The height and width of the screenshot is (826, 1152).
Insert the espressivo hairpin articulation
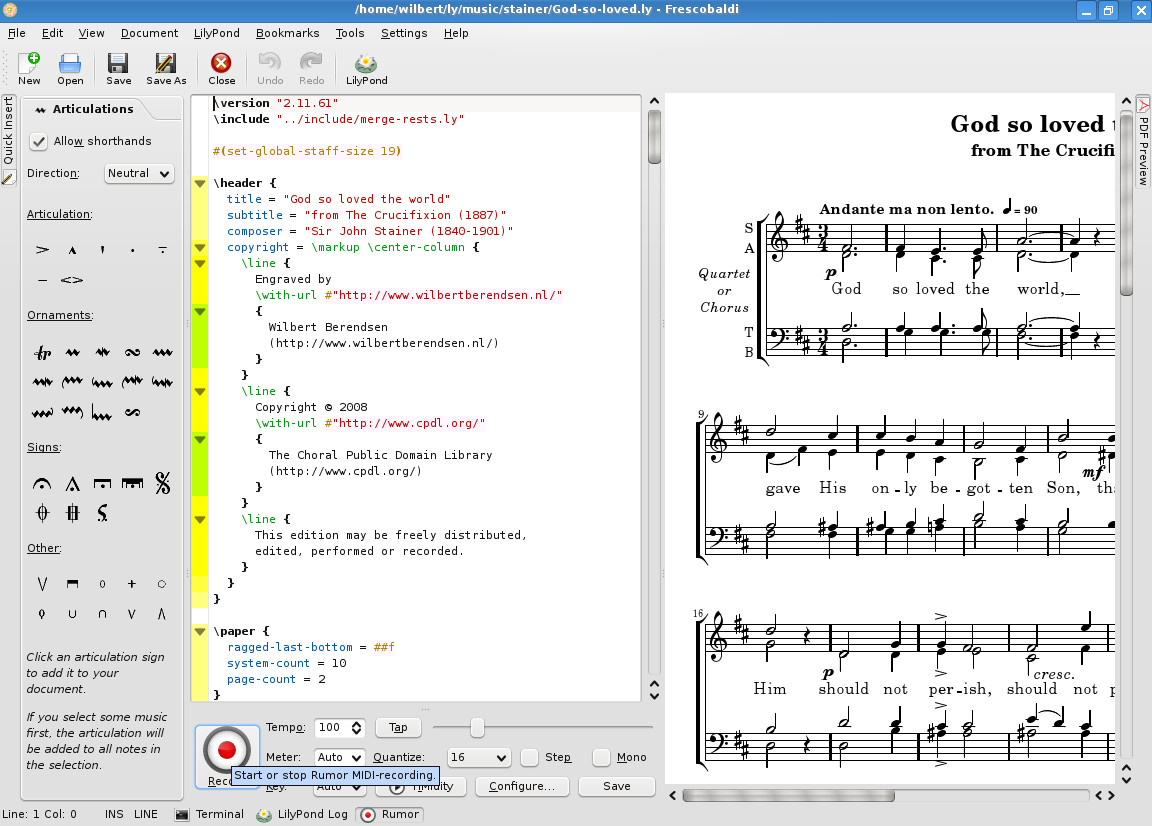[x=72, y=280]
